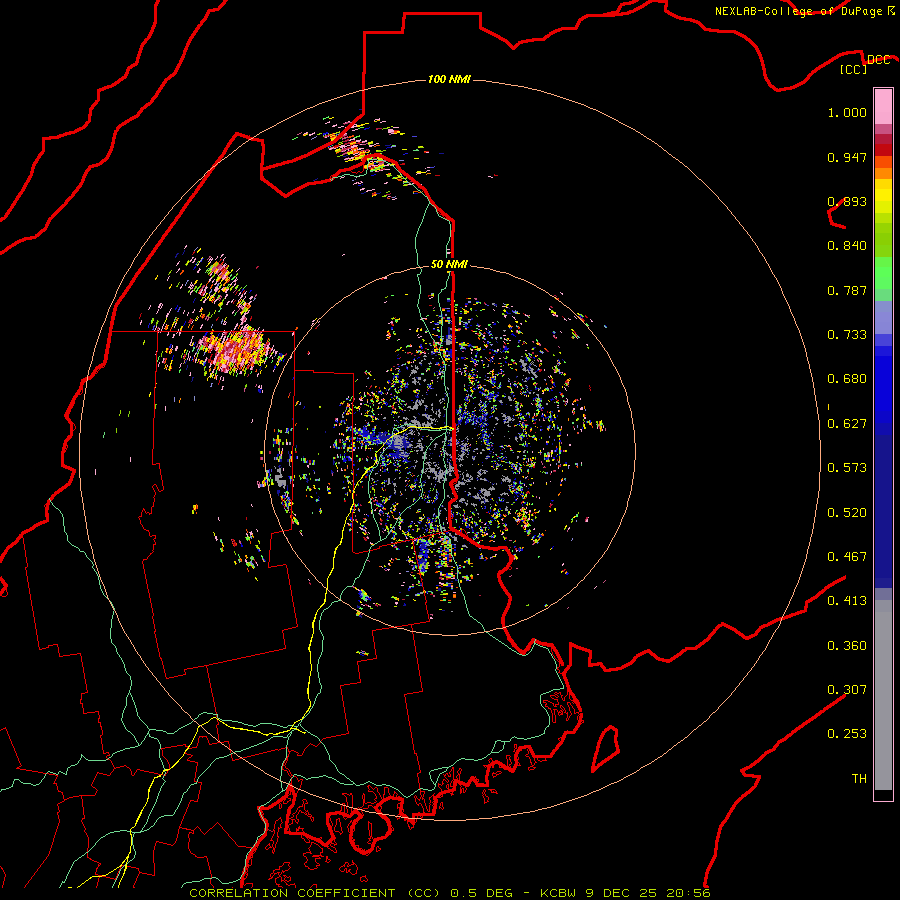This screenshot has width=900, height=900.
Task: Click the 0.787 color scale value
Action: (847, 290)
